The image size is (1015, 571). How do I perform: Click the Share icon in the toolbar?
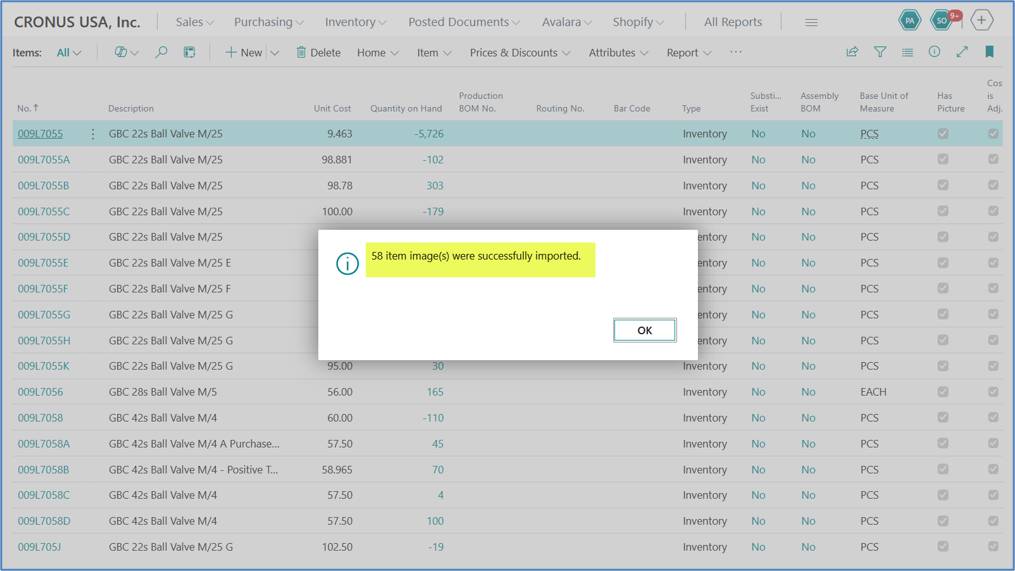pos(852,52)
